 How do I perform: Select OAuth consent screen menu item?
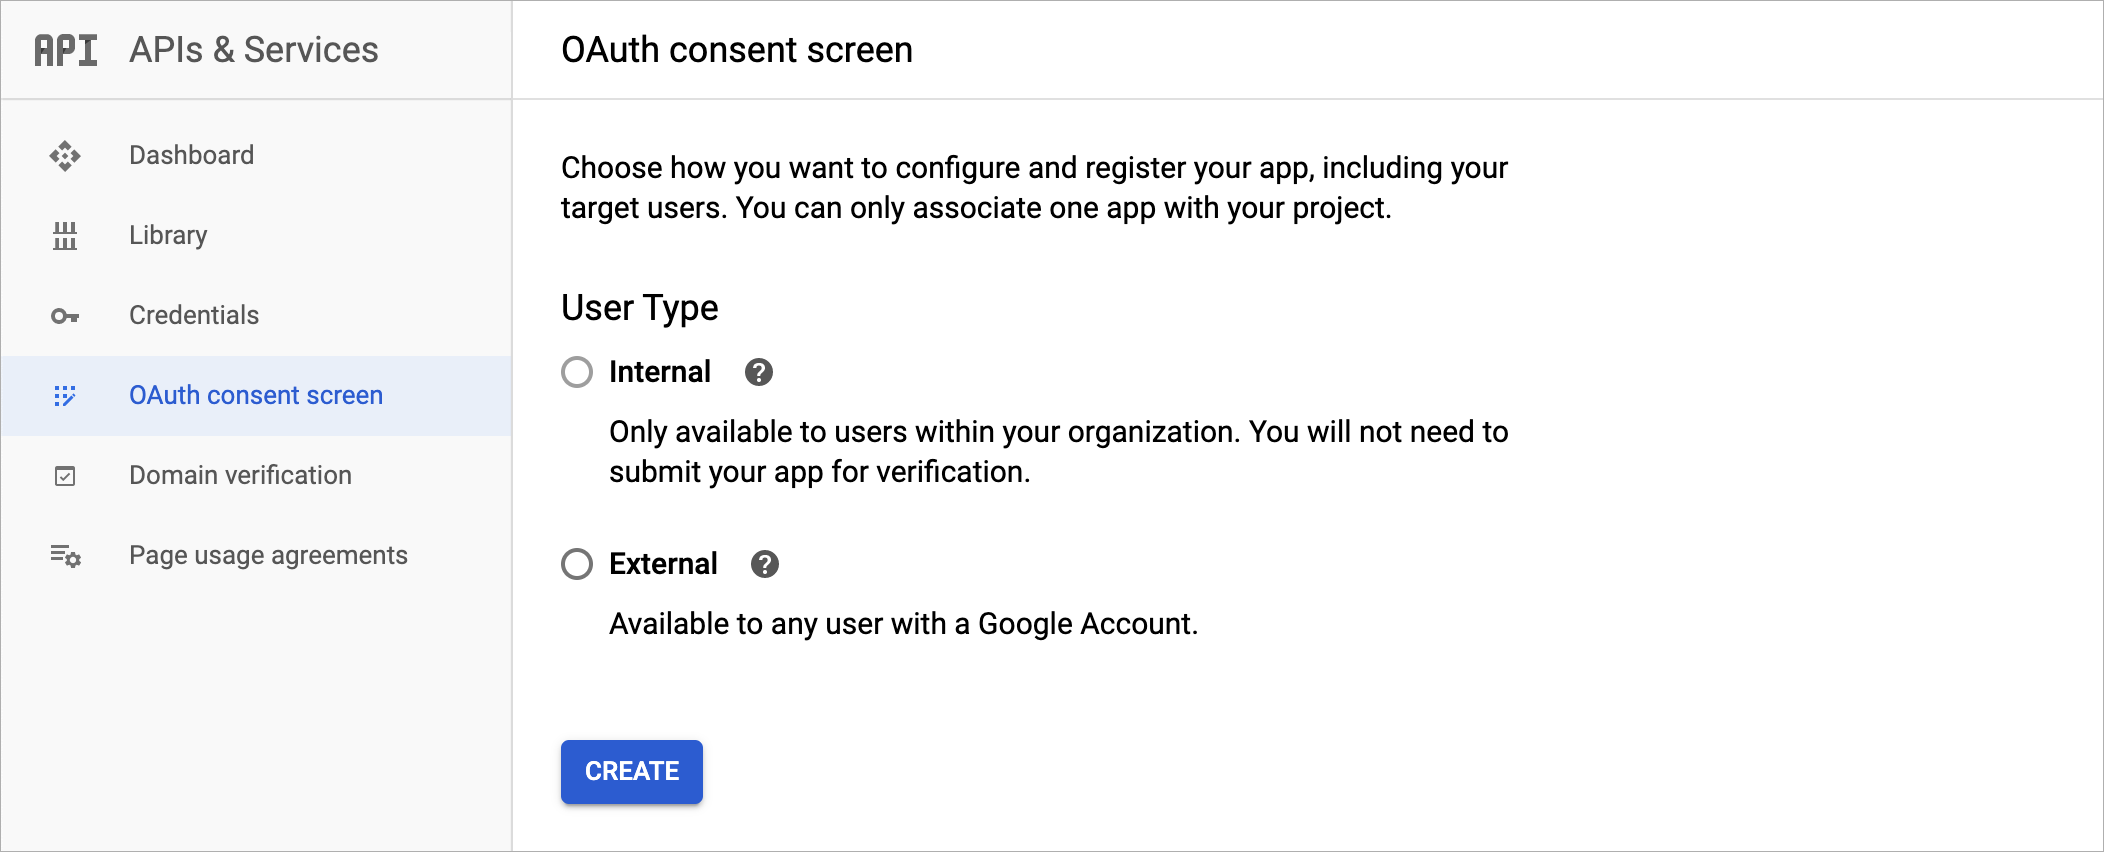(256, 395)
